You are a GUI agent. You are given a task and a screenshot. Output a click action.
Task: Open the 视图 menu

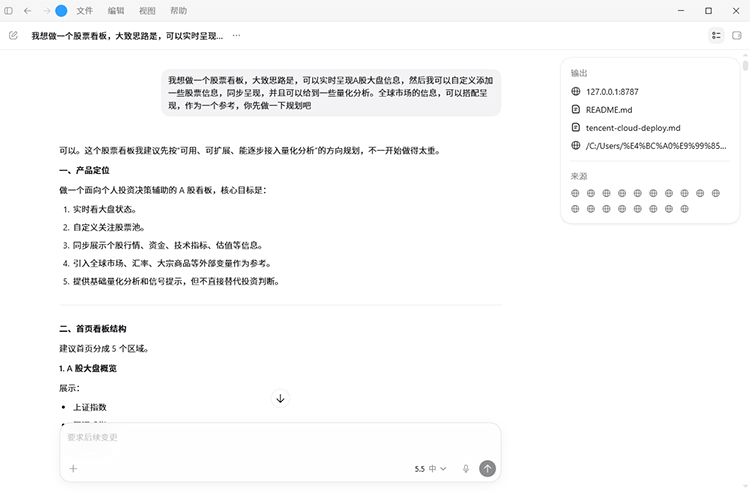[x=147, y=11]
